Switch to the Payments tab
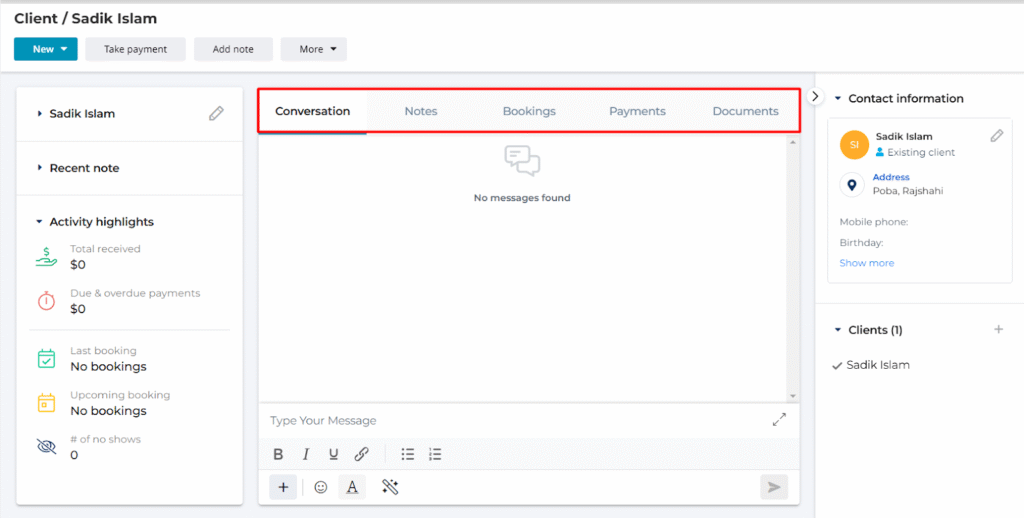 coord(637,111)
